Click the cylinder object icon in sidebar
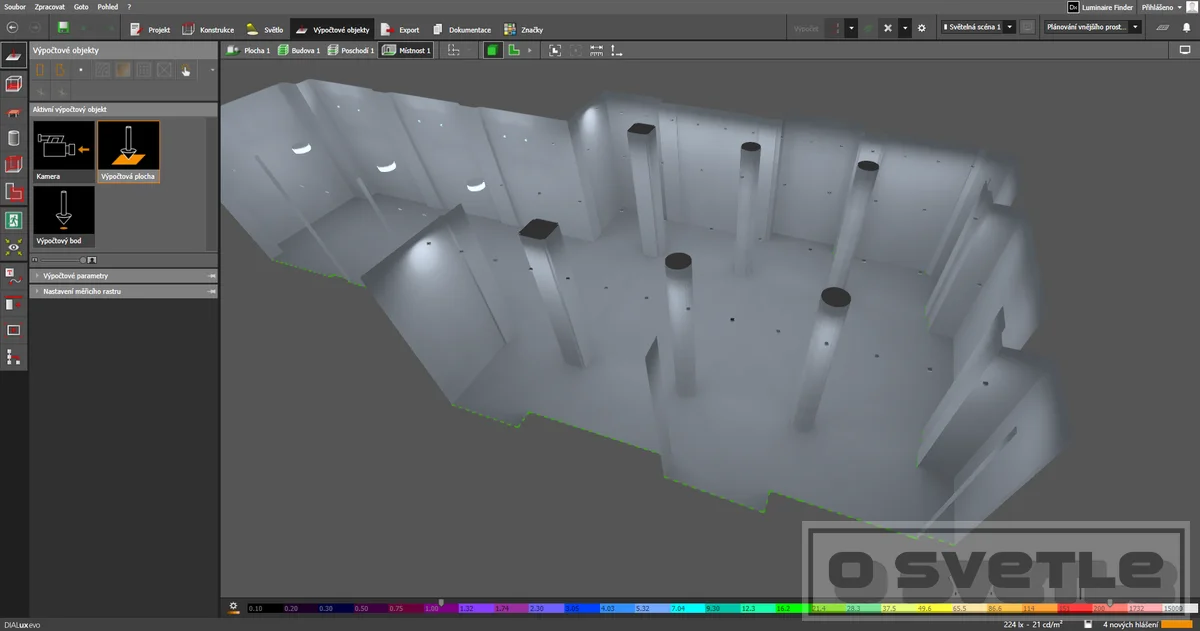The width and height of the screenshot is (1200, 631). coord(14,138)
